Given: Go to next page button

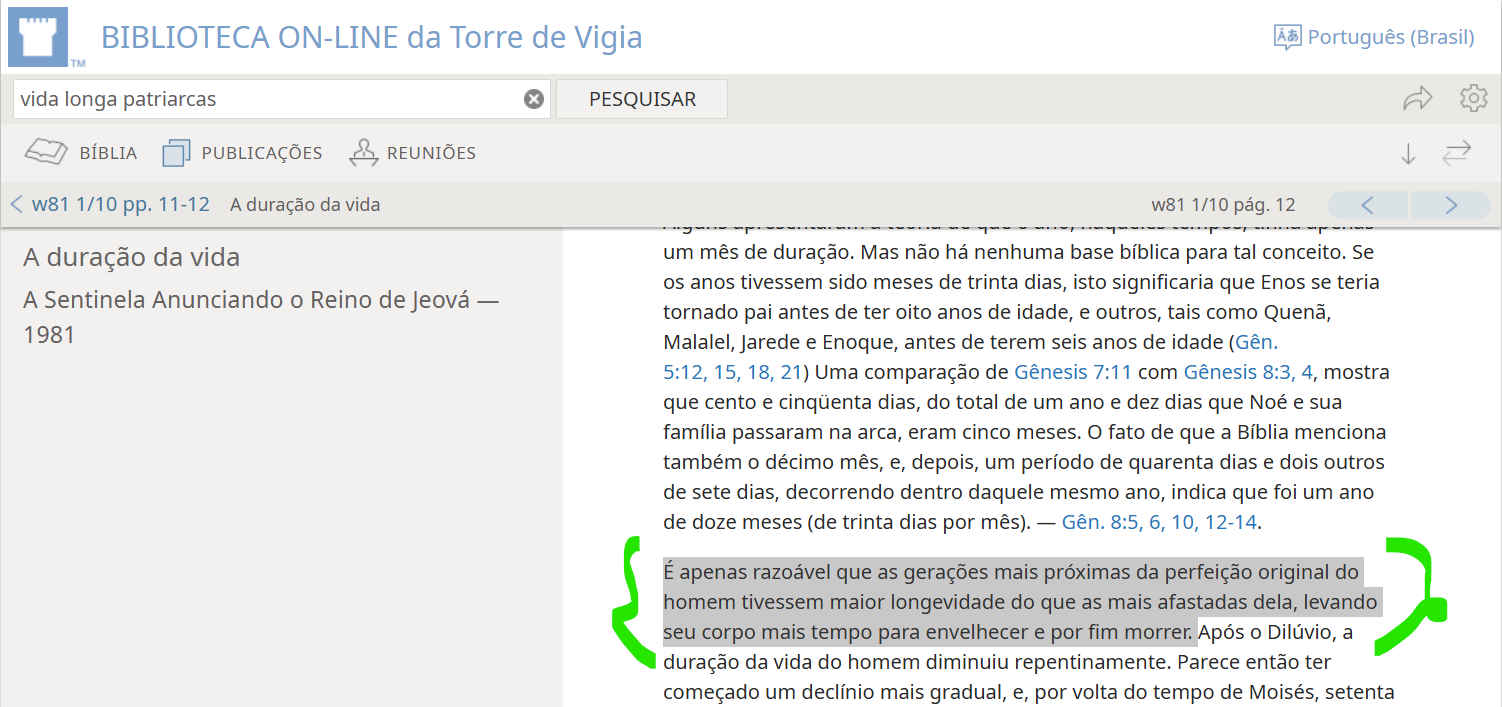Looking at the screenshot, I should click(1451, 205).
